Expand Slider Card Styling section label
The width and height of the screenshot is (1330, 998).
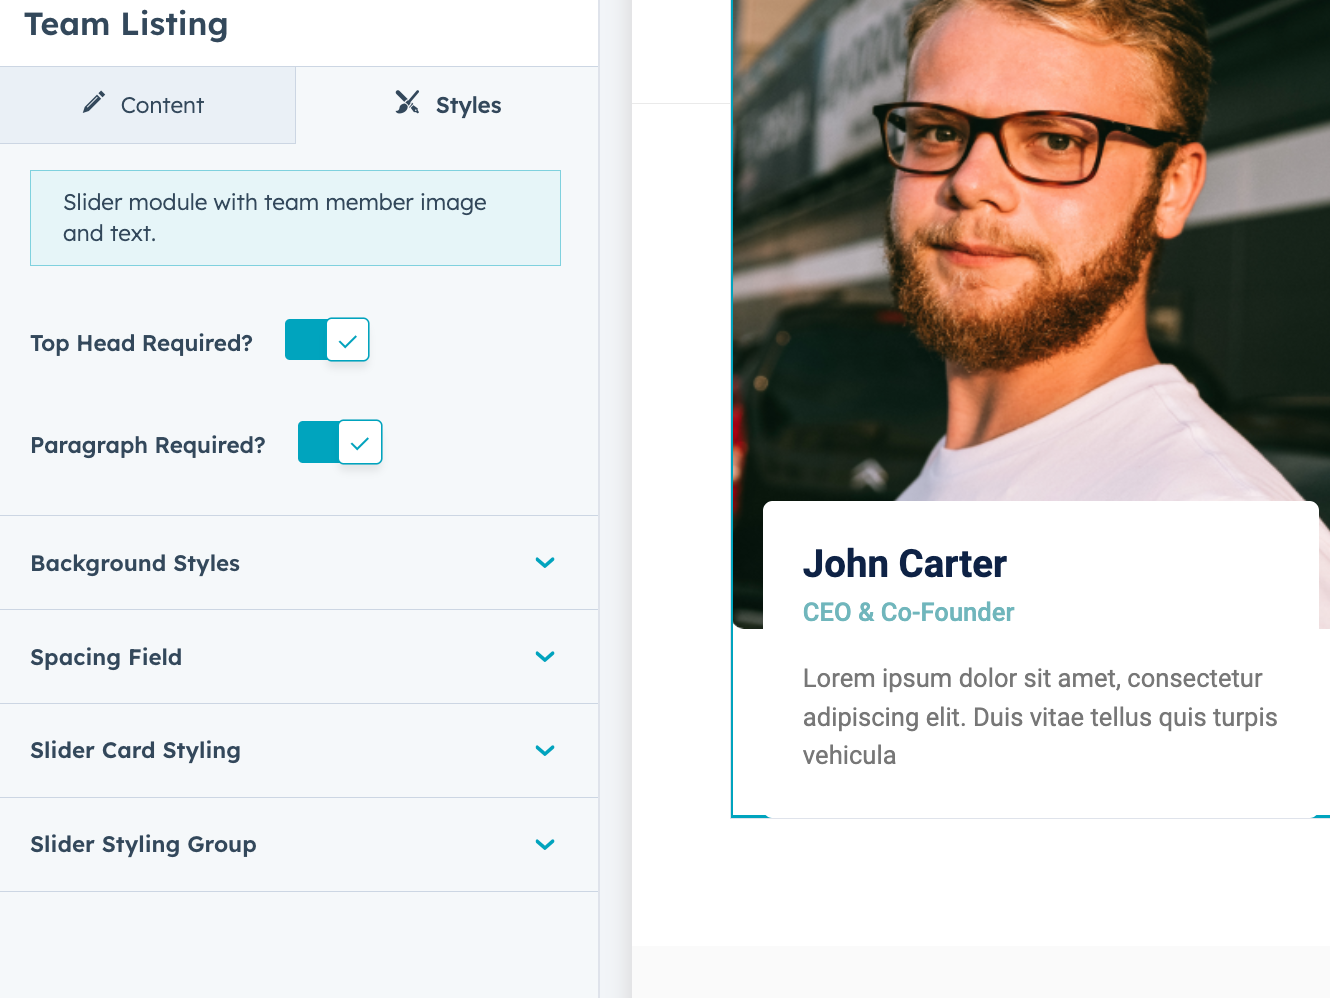click(x=135, y=751)
